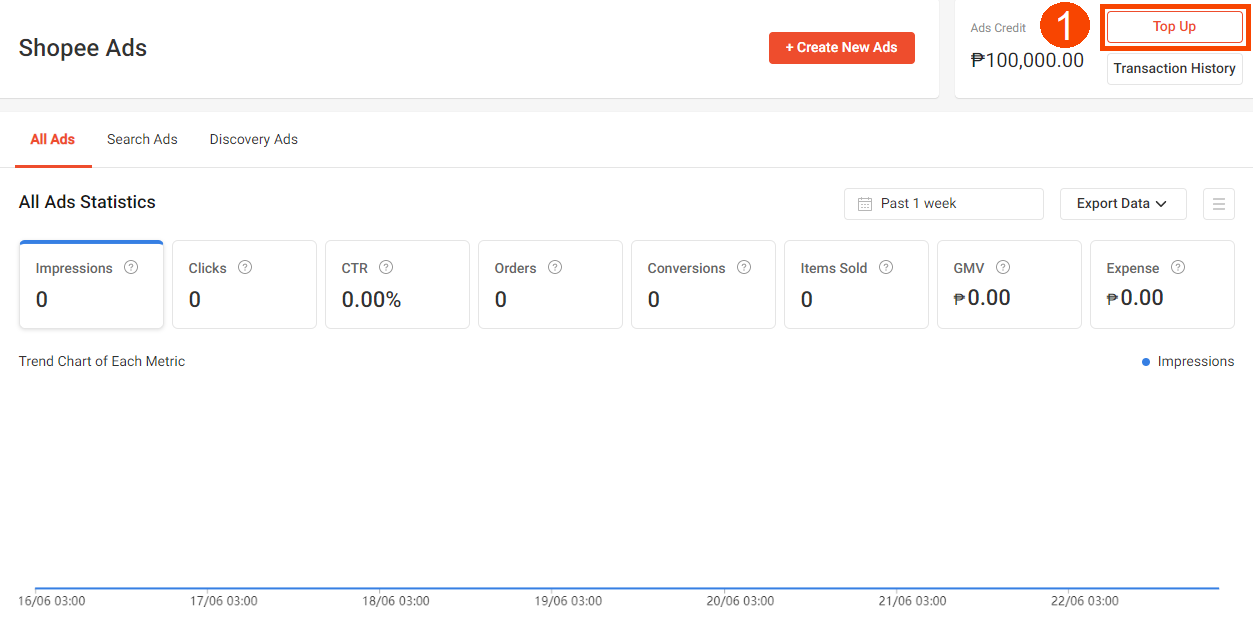1253x624 pixels.
Task: Click the Create New Ads button
Action: pos(842,48)
